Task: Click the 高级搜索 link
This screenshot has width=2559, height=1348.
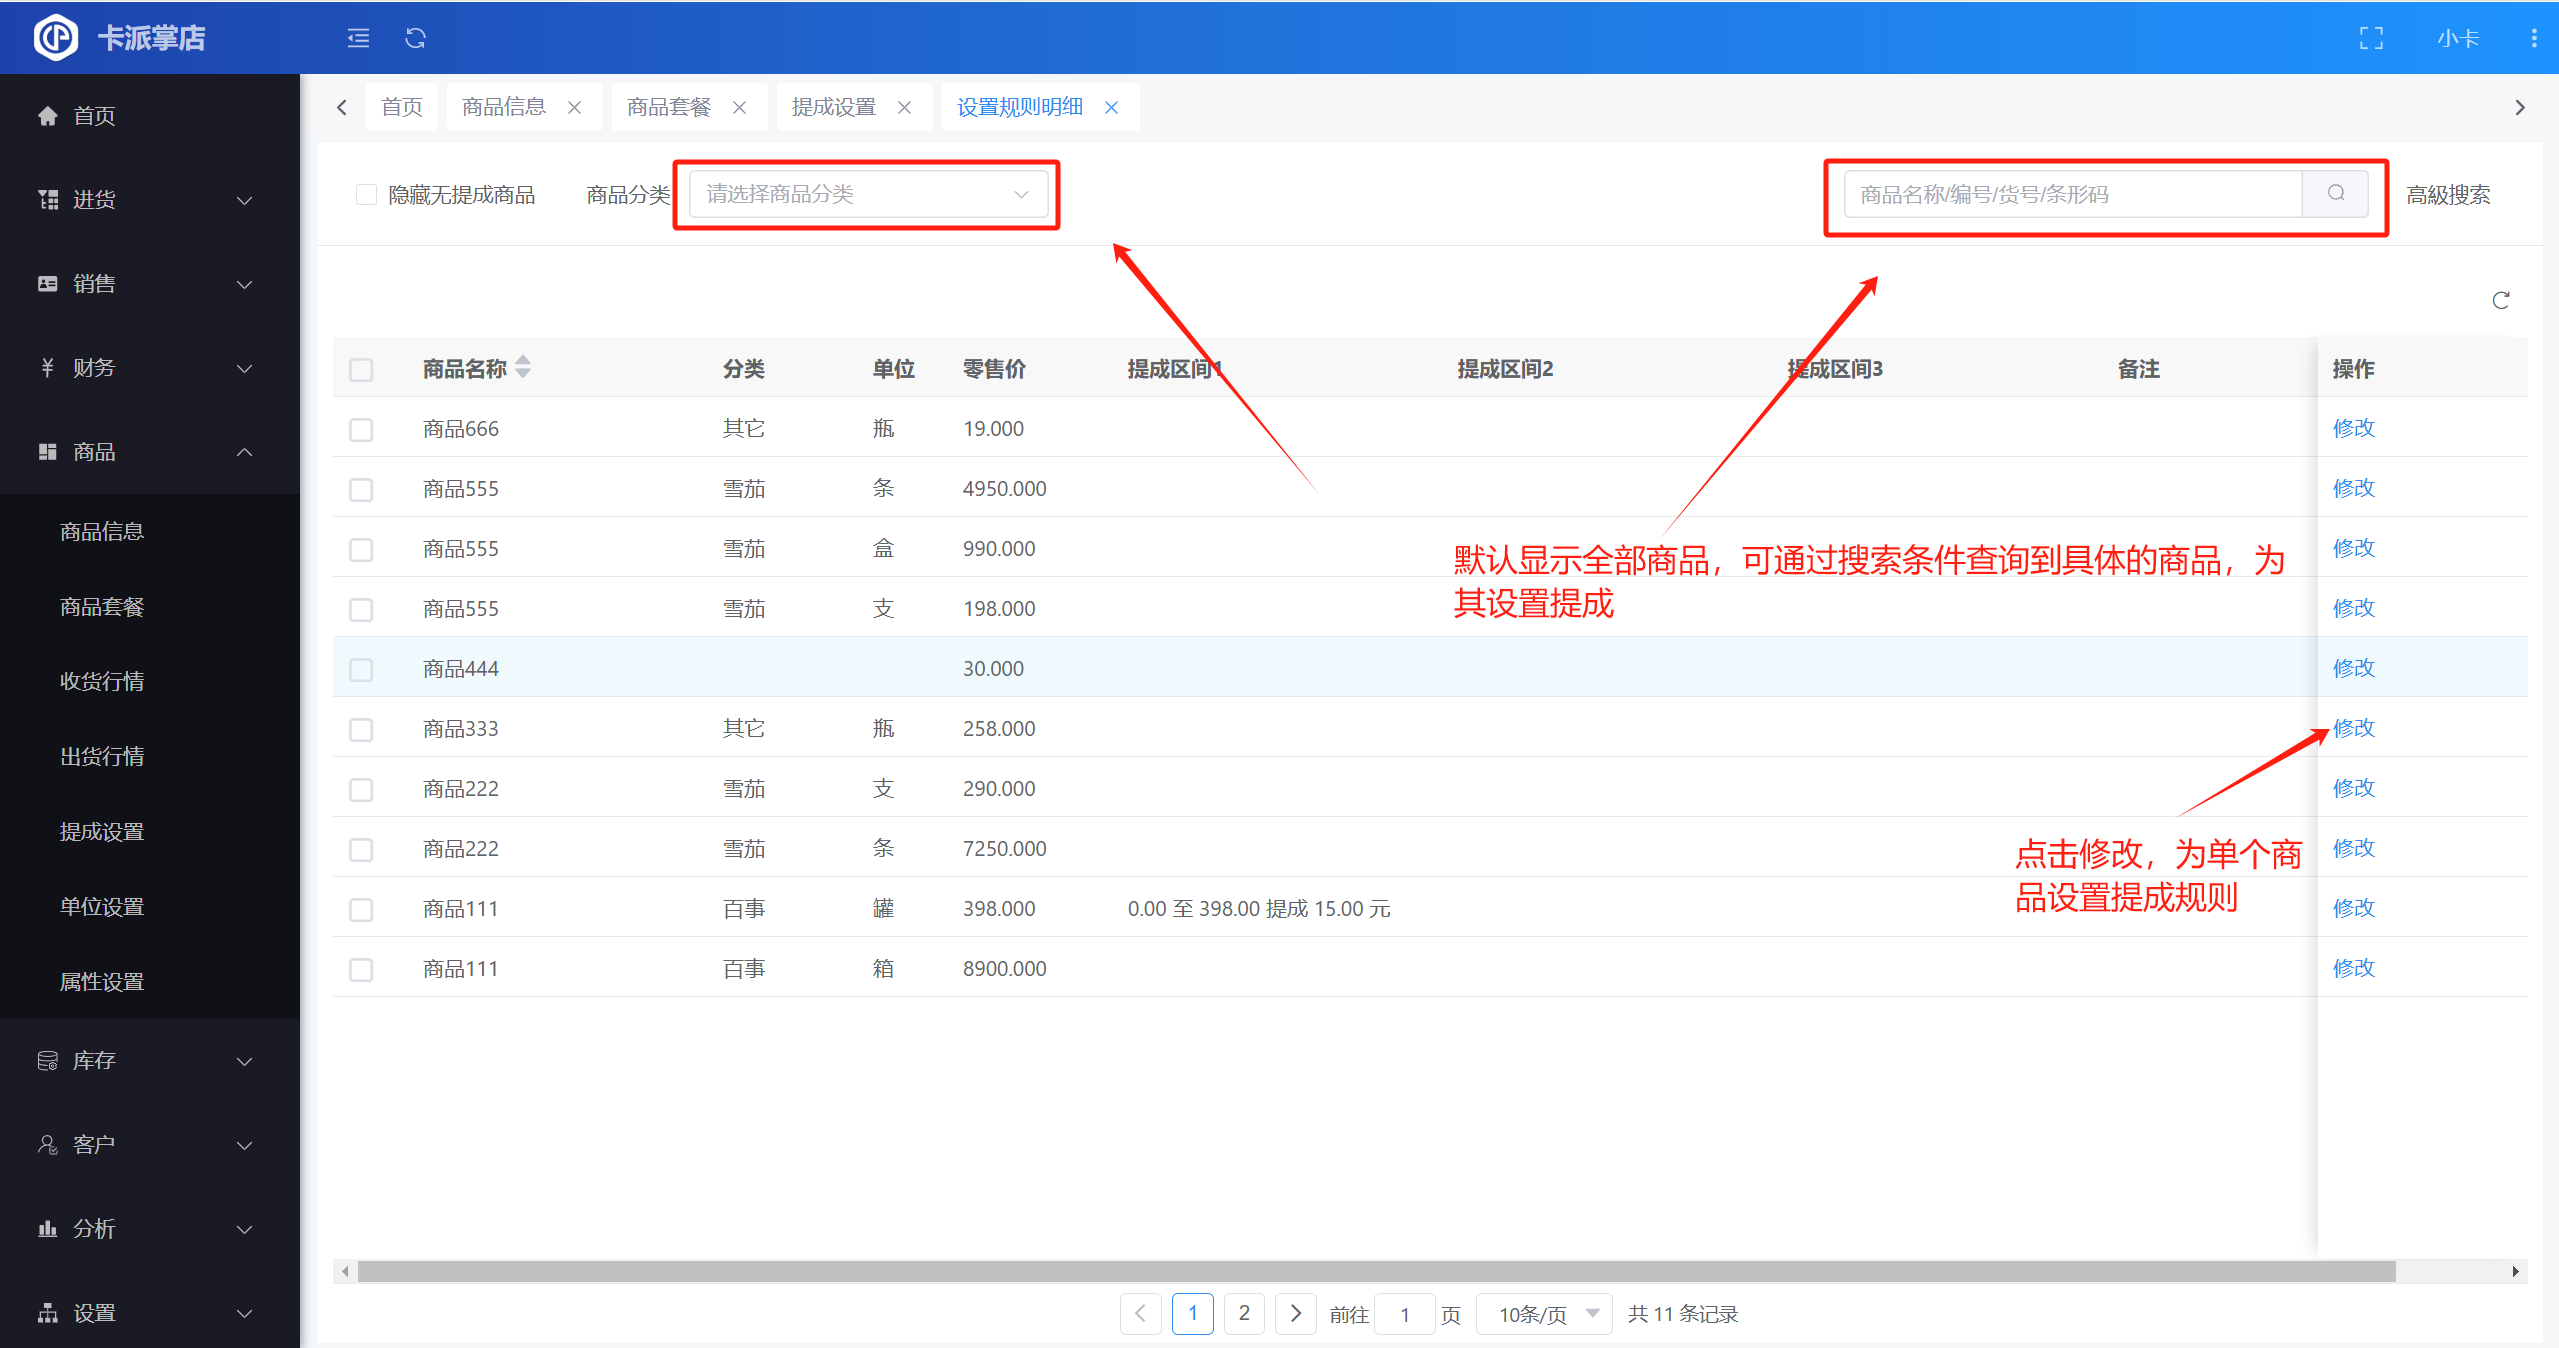Action: [x=2448, y=194]
